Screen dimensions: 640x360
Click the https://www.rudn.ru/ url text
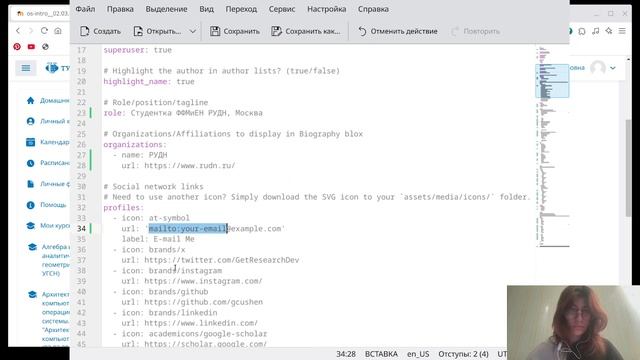click(190, 166)
